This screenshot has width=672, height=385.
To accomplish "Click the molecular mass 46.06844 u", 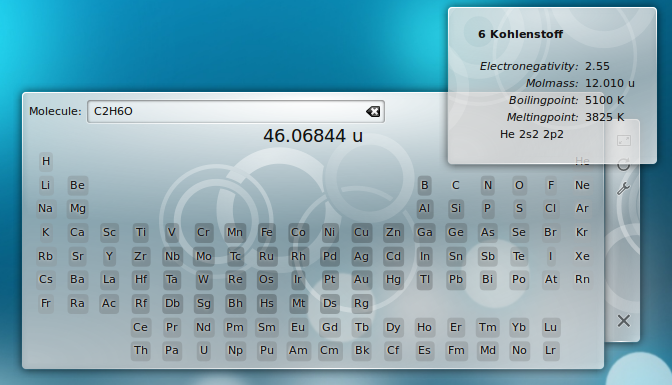I will coord(313,136).
